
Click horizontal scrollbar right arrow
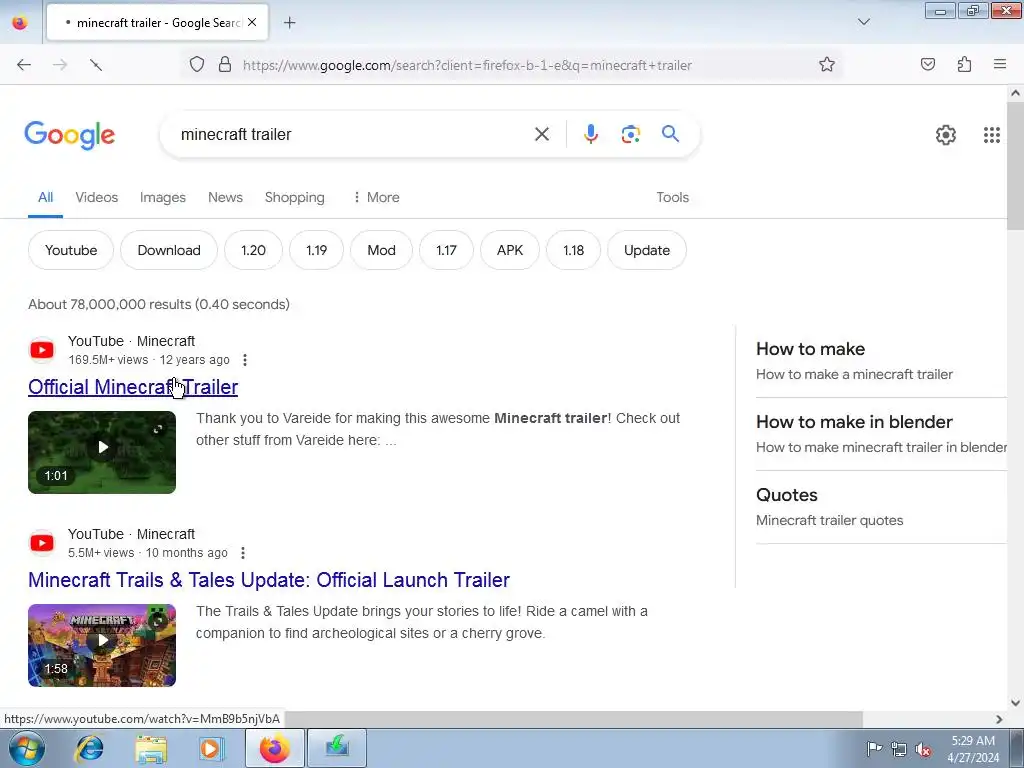999,719
